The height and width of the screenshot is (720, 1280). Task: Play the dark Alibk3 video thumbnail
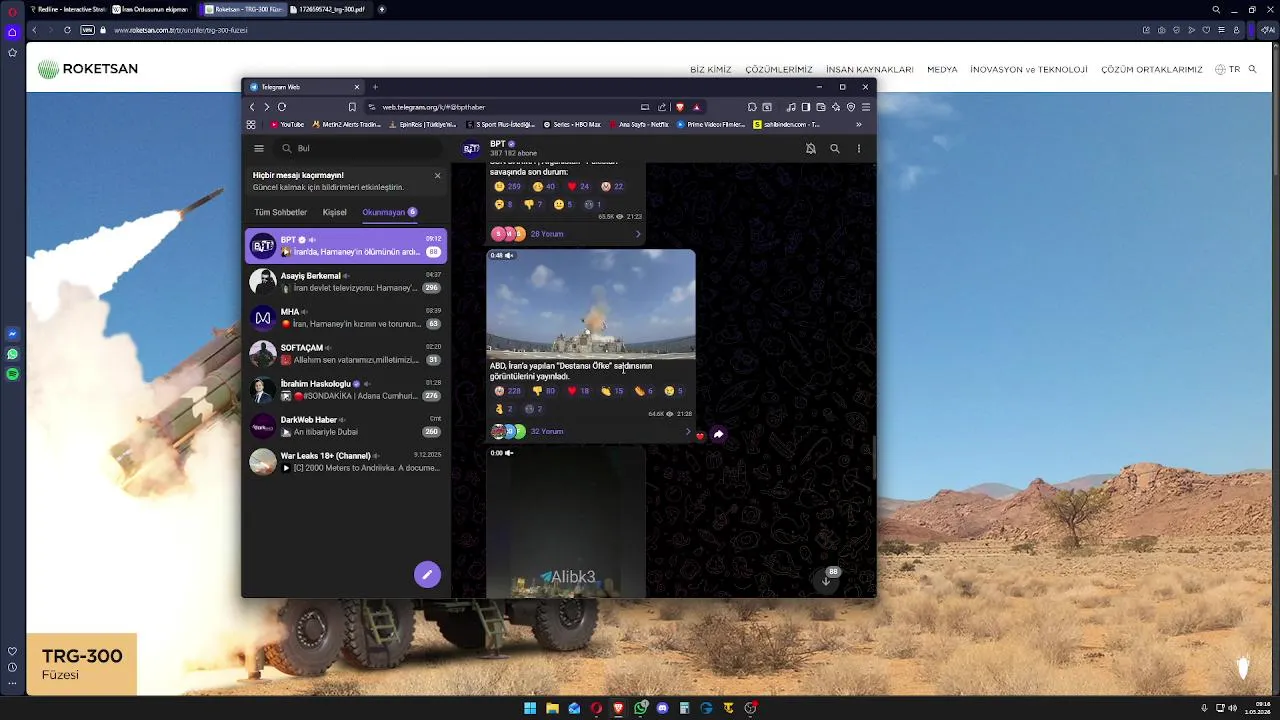point(566,522)
